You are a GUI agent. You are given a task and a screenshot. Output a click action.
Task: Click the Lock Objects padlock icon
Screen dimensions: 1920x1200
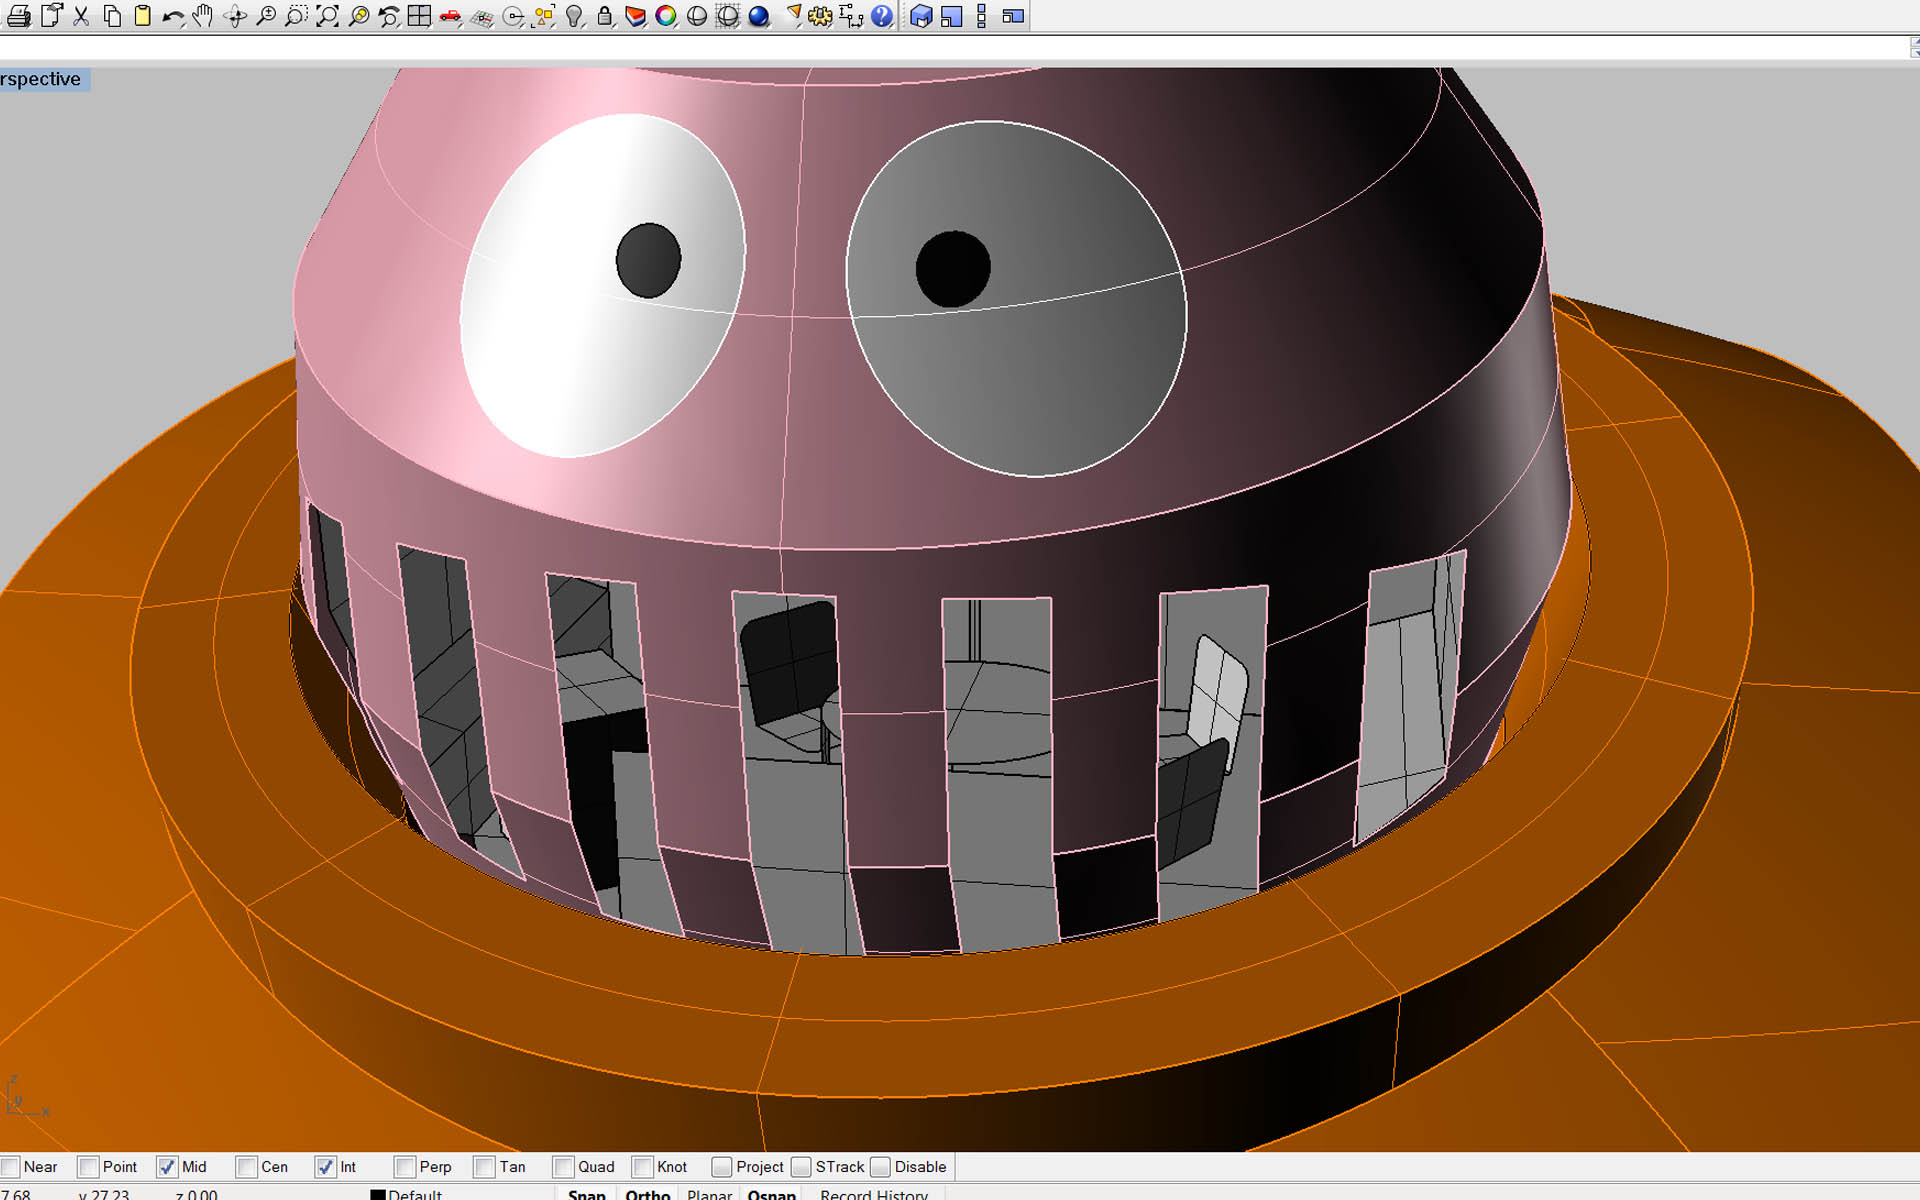coord(605,16)
